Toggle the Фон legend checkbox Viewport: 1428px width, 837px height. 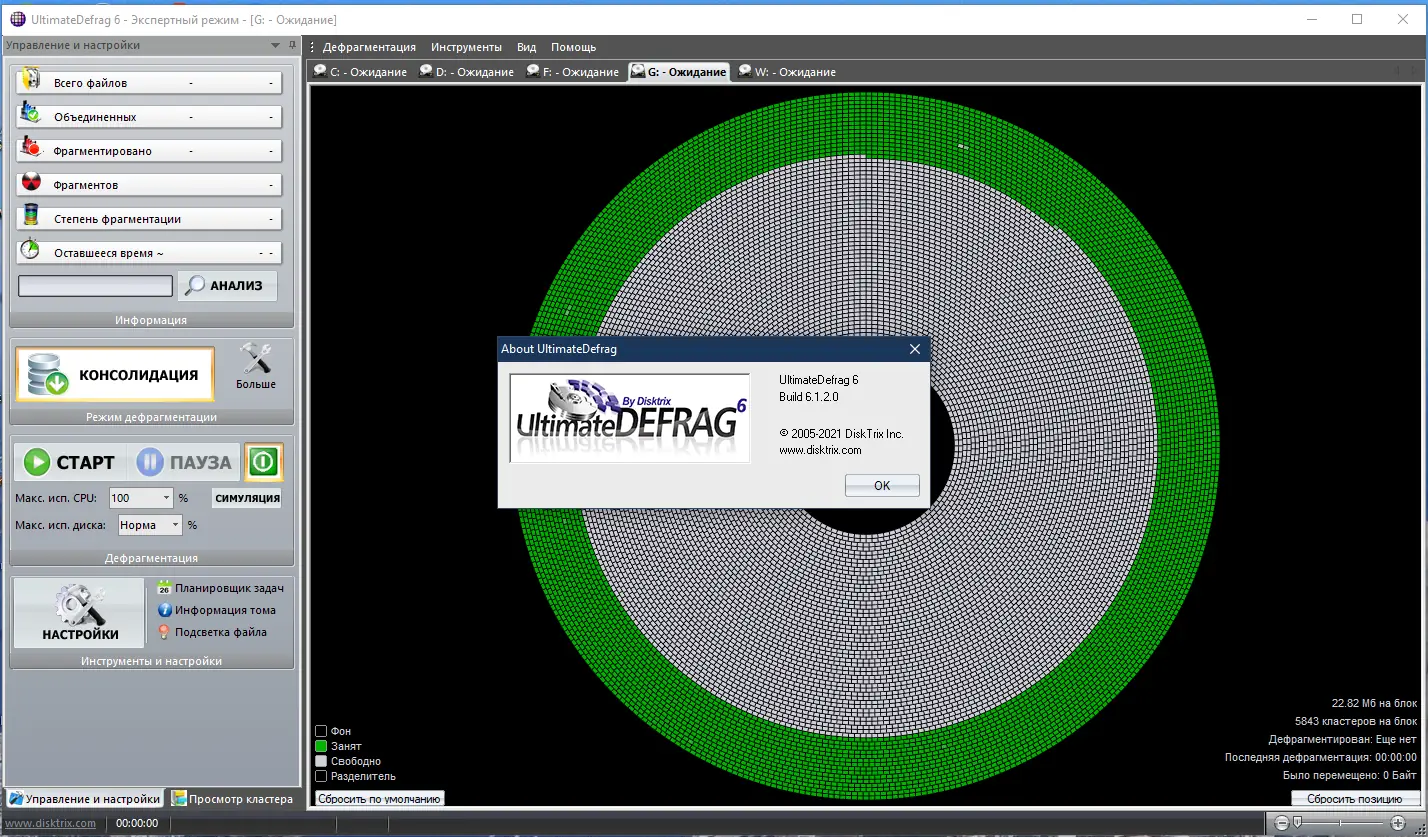coord(321,730)
